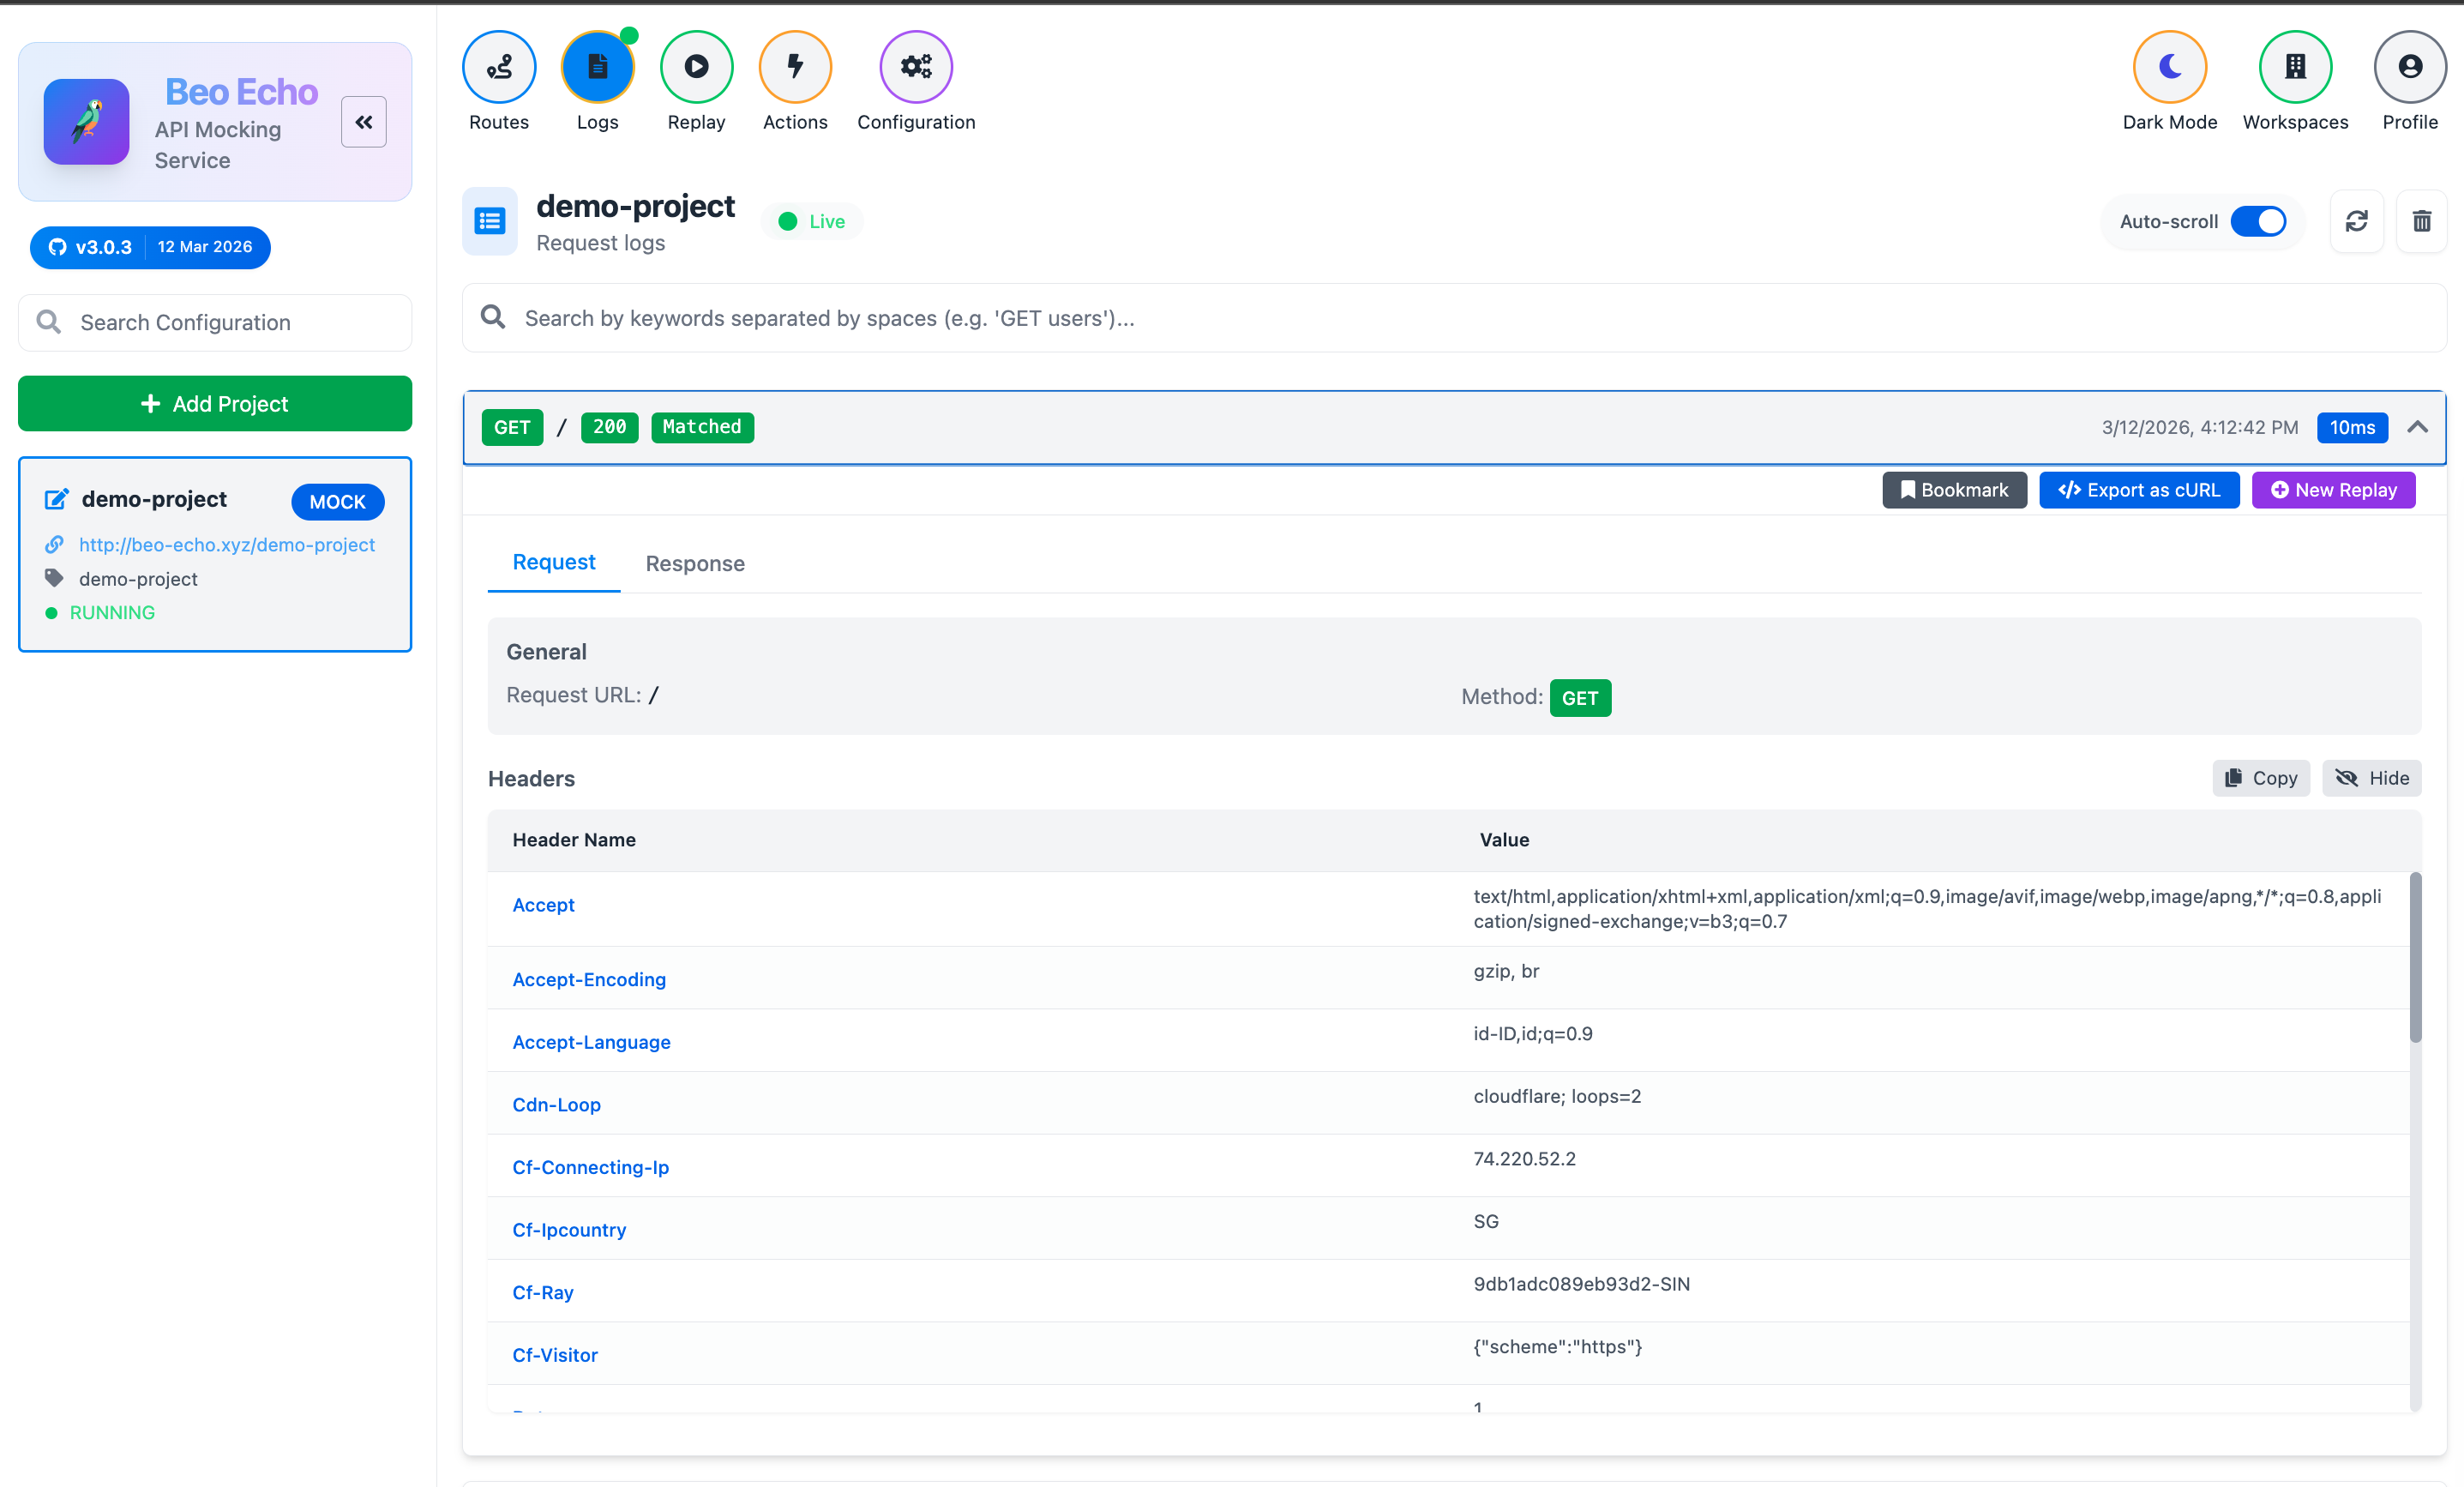2464x1487 pixels.
Task: Open the Actions lightning icon
Action: (795, 67)
